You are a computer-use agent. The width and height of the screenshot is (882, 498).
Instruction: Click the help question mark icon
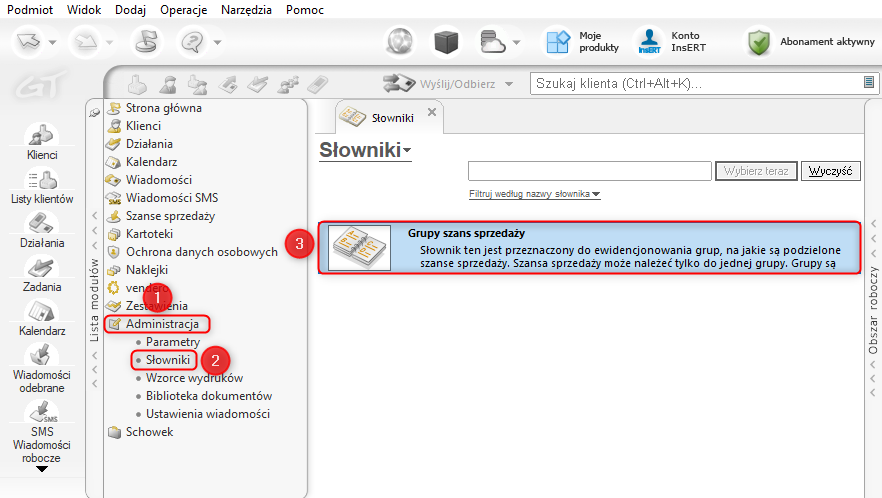click(x=193, y=42)
